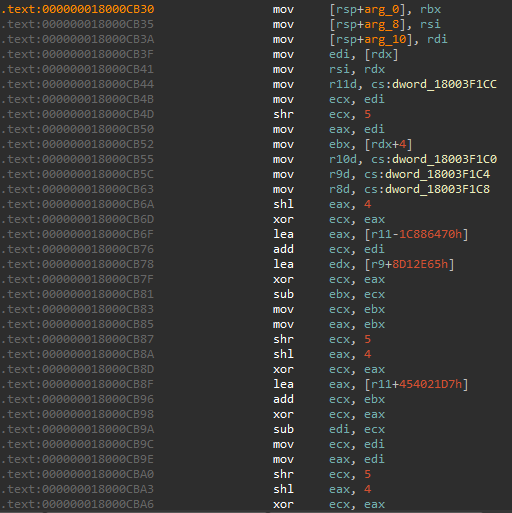Click address .text:000000018000CB5C

(x=77, y=174)
